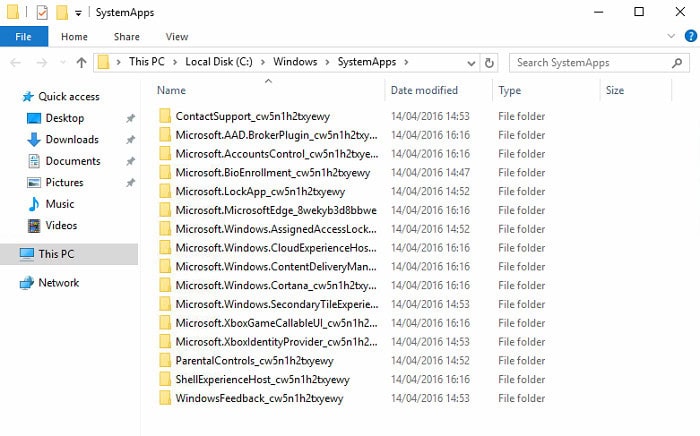Screen dimensions: 700x436
Task: Select Network in the navigation pane
Action: [x=58, y=282]
